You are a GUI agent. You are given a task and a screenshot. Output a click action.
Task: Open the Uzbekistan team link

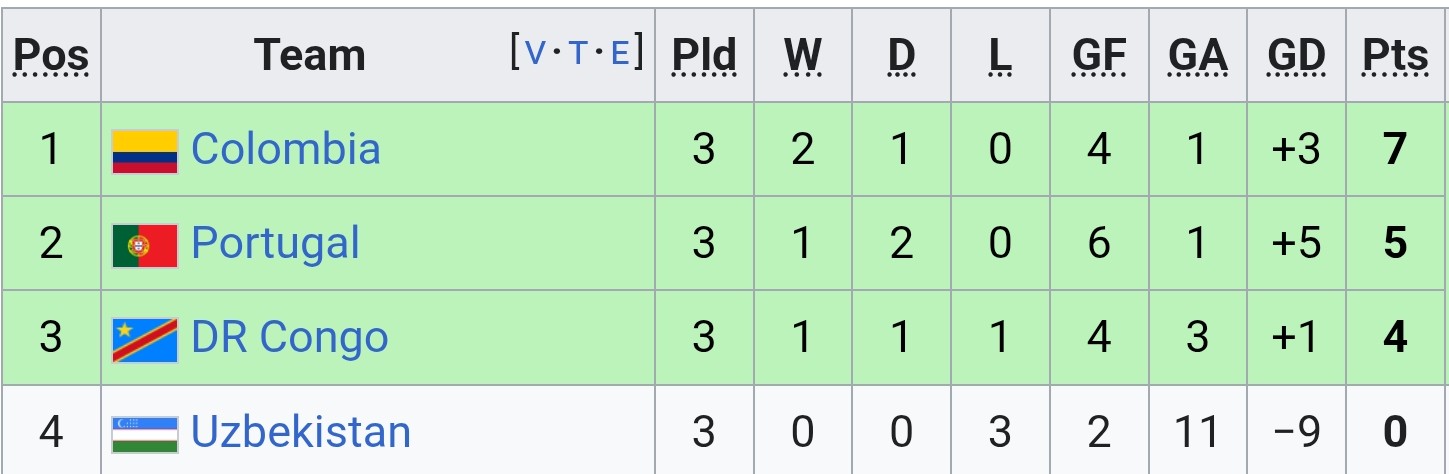pyautogui.click(x=301, y=432)
